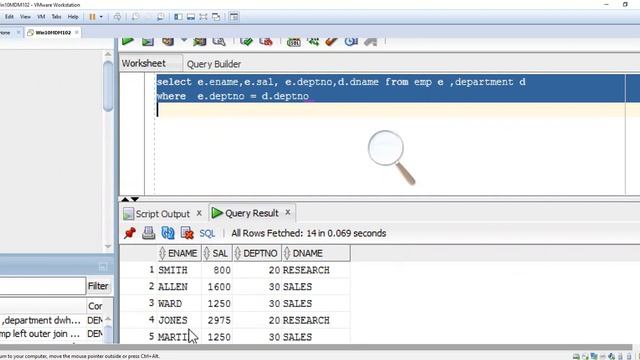
Task: Sort by the DEPTNO column header
Action: tap(257, 253)
